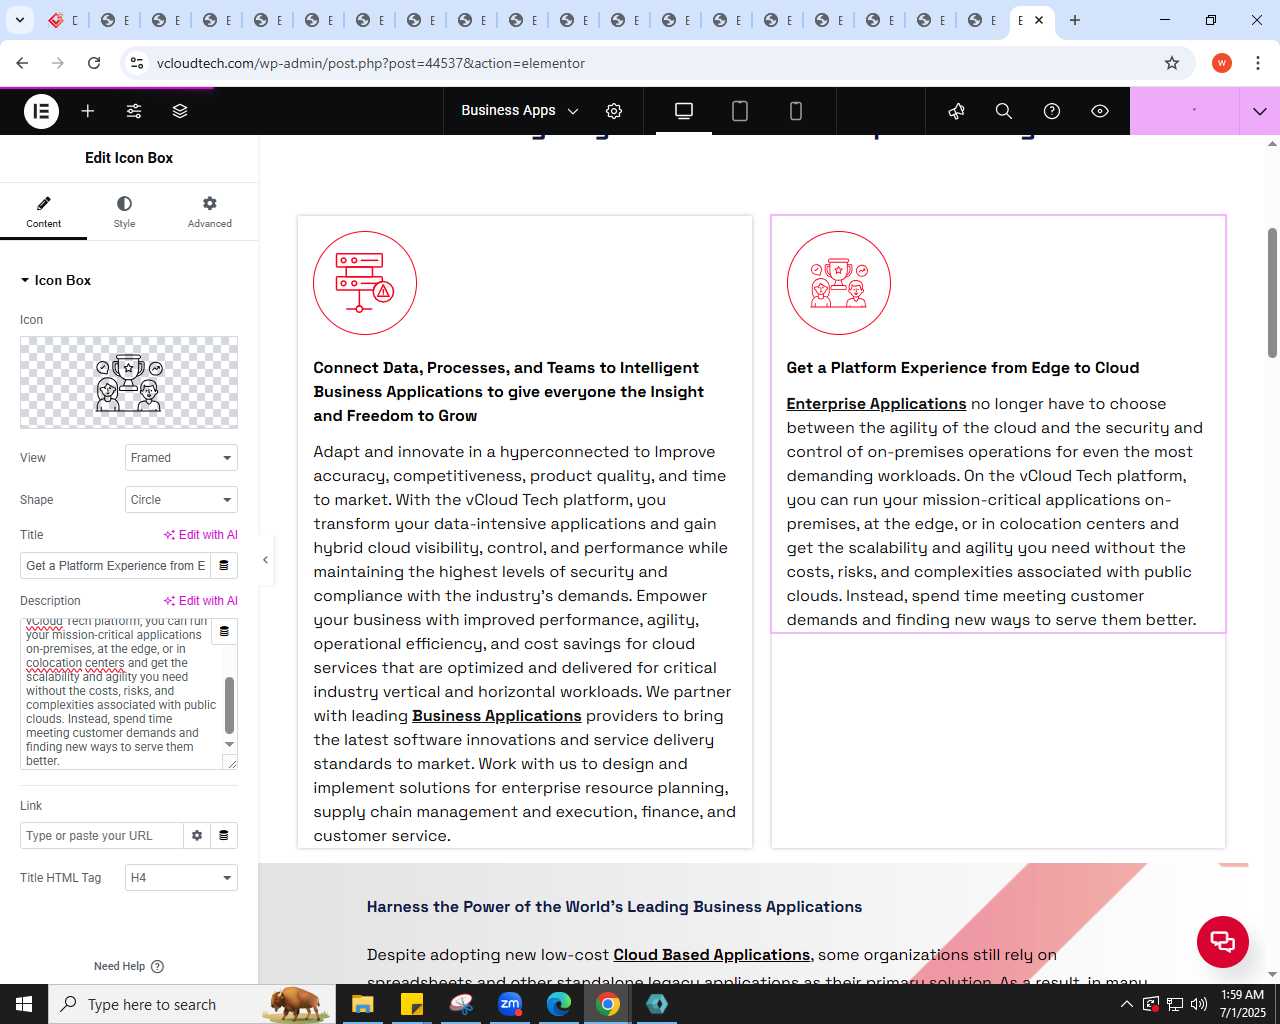
Task: Switch to tablet preview mode
Action: coord(740,111)
